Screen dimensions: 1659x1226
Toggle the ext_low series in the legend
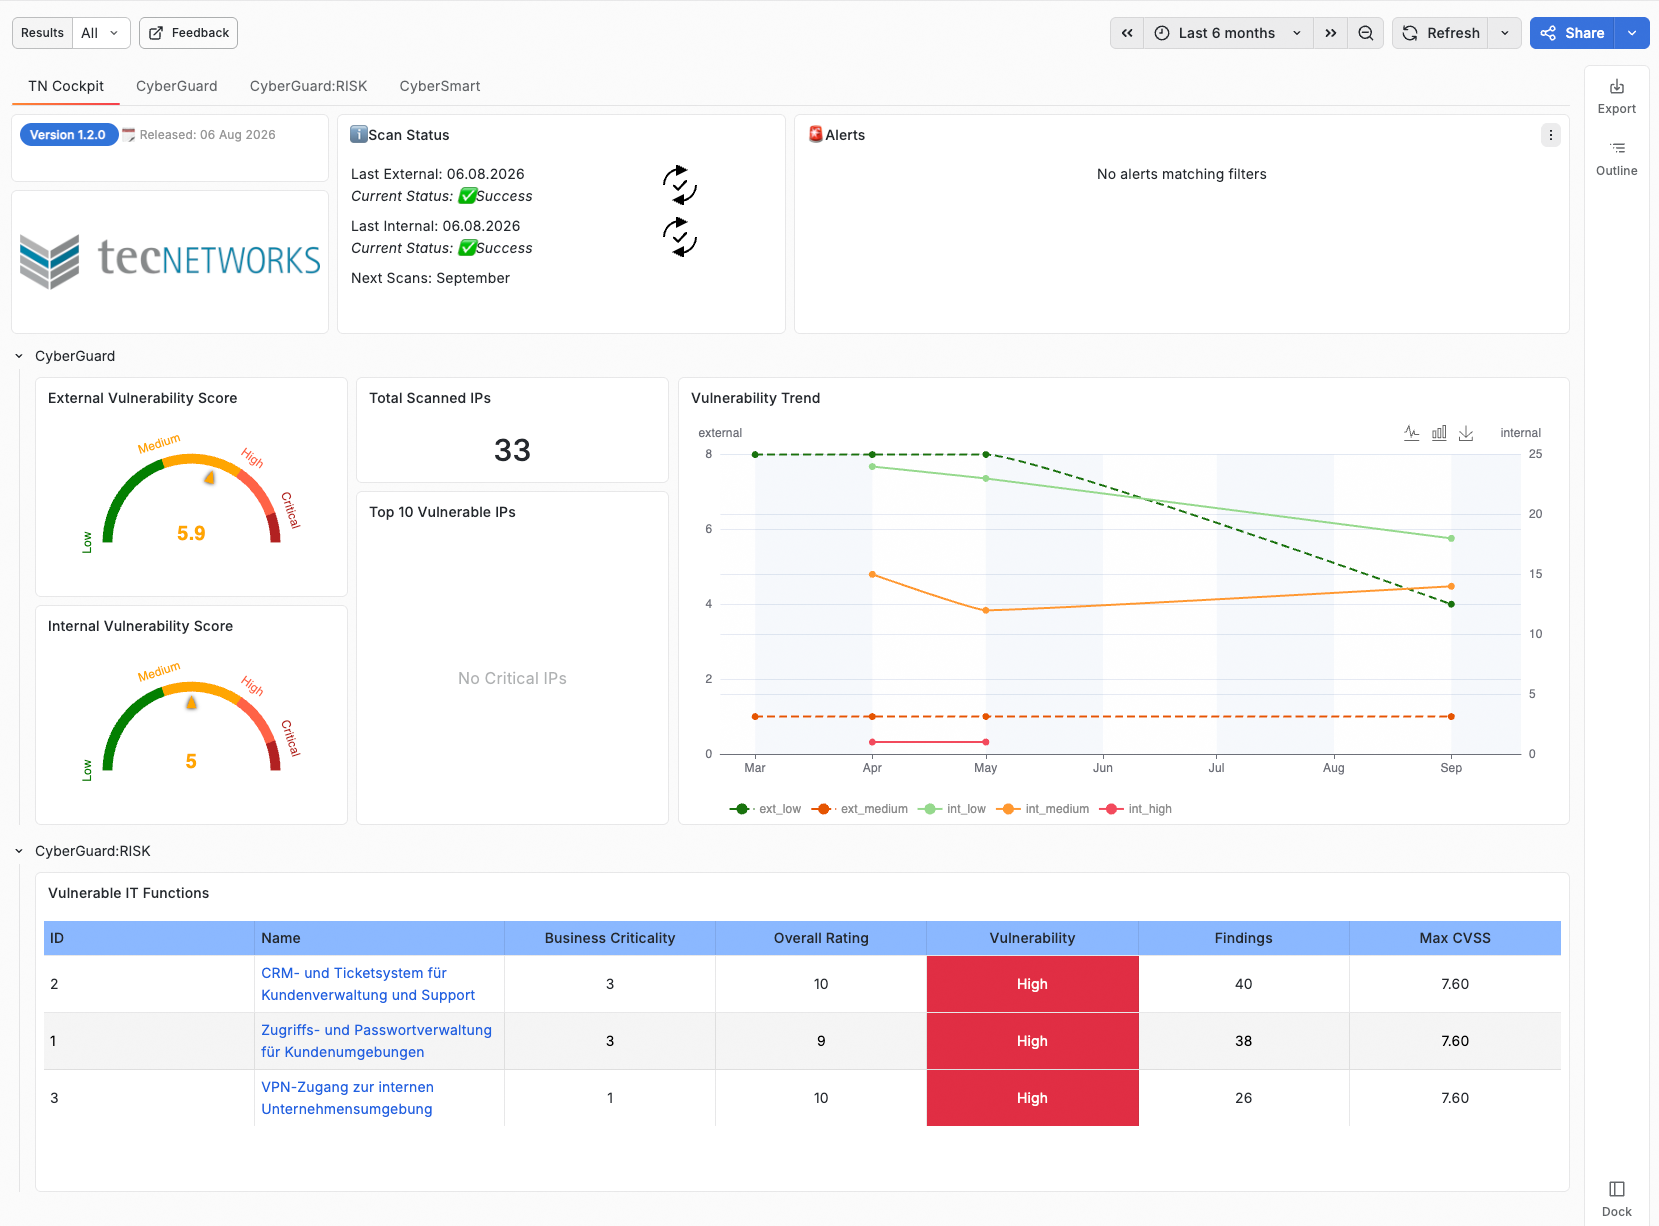(766, 809)
